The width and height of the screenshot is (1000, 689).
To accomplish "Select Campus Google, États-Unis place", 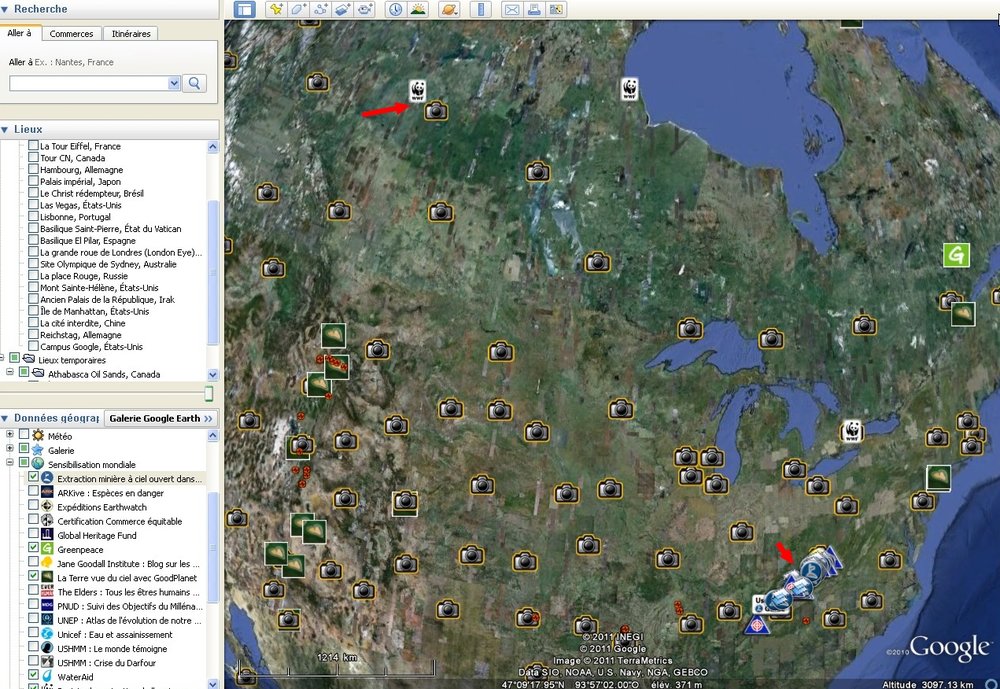I will [x=91, y=346].
